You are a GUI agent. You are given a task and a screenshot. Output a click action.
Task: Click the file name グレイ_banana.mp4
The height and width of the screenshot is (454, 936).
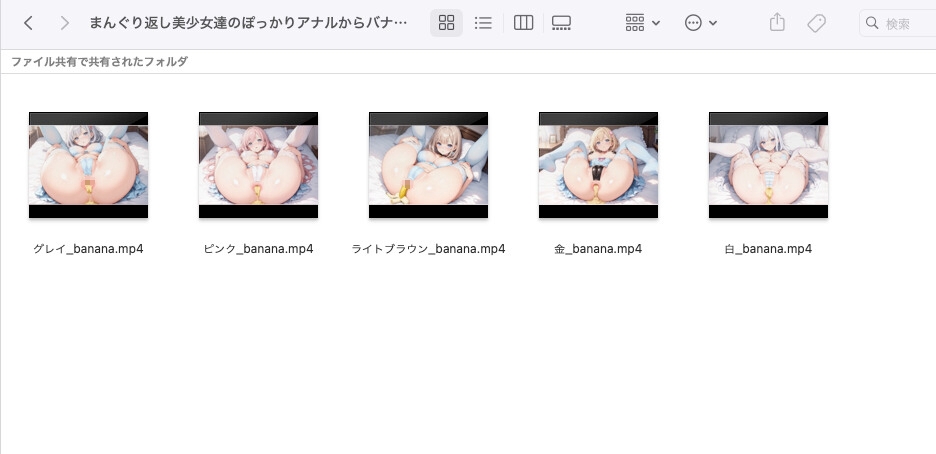[88, 249]
